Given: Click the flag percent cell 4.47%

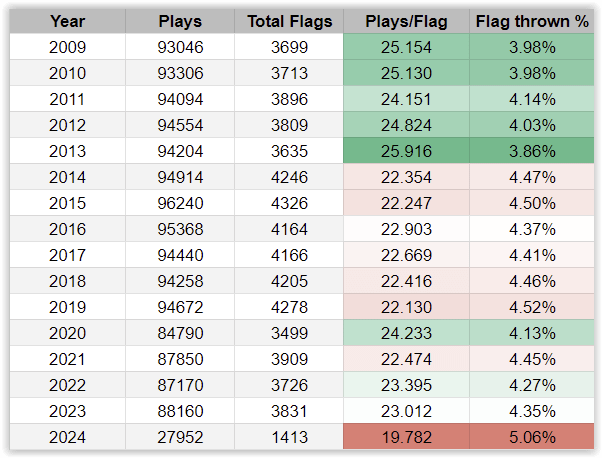Looking at the screenshot, I should pos(532,177).
